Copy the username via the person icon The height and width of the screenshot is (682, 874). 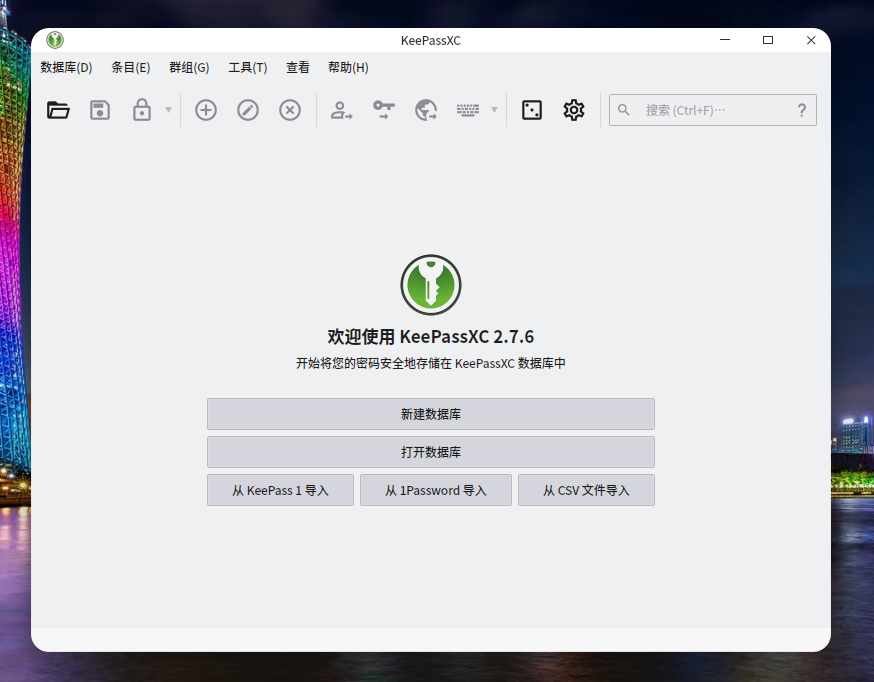pos(341,110)
